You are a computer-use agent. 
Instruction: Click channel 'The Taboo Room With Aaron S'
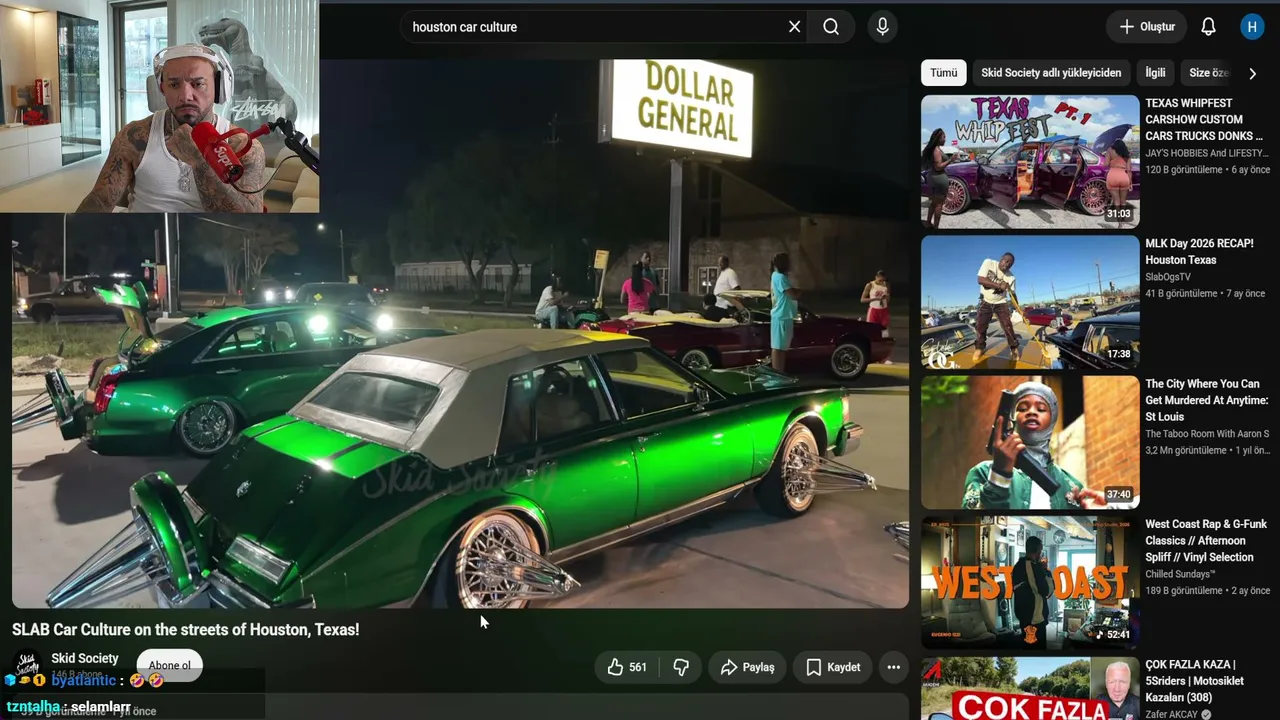click(1207, 434)
